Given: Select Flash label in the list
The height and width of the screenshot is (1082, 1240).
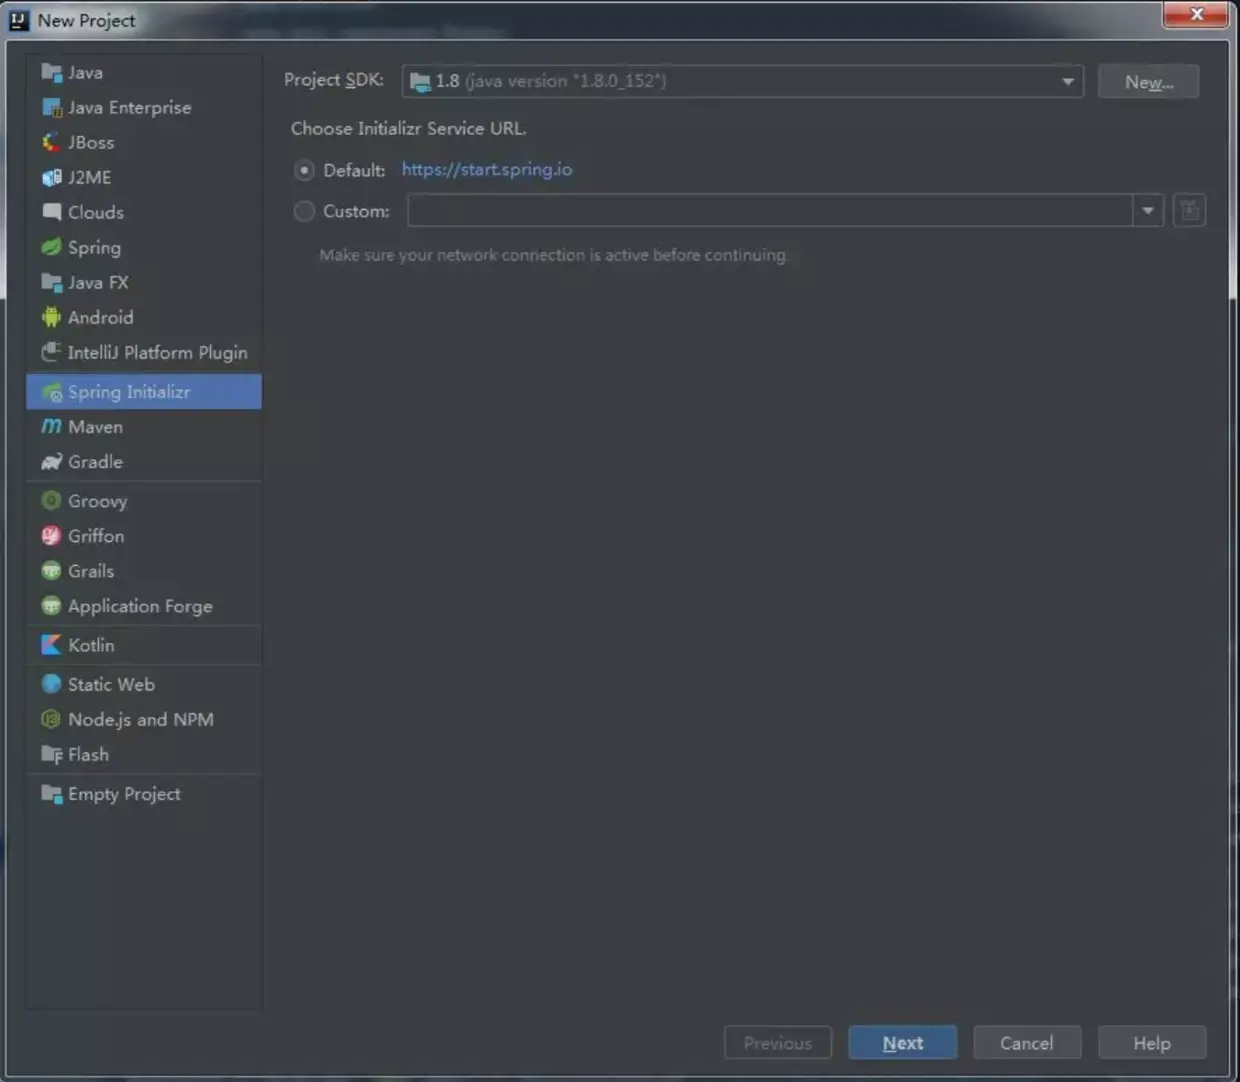Looking at the screenshot, I should tap(88, 754).
